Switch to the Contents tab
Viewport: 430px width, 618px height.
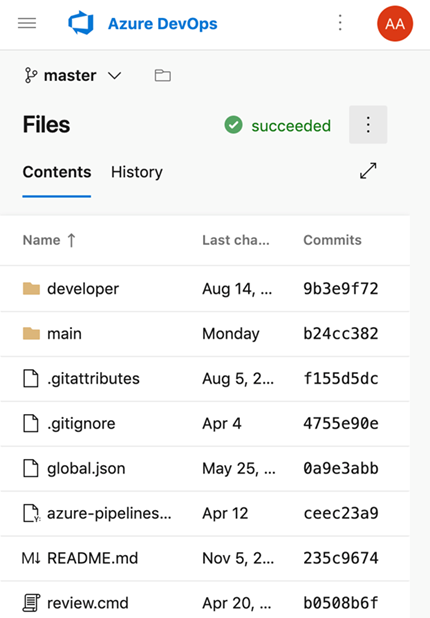pos(57,172)
